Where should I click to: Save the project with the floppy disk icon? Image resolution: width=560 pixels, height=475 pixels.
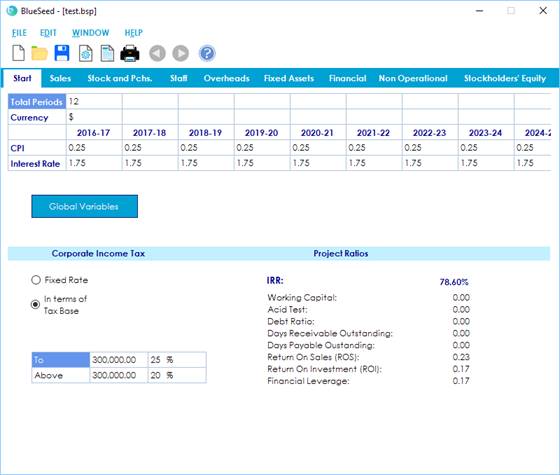[62, 53]
